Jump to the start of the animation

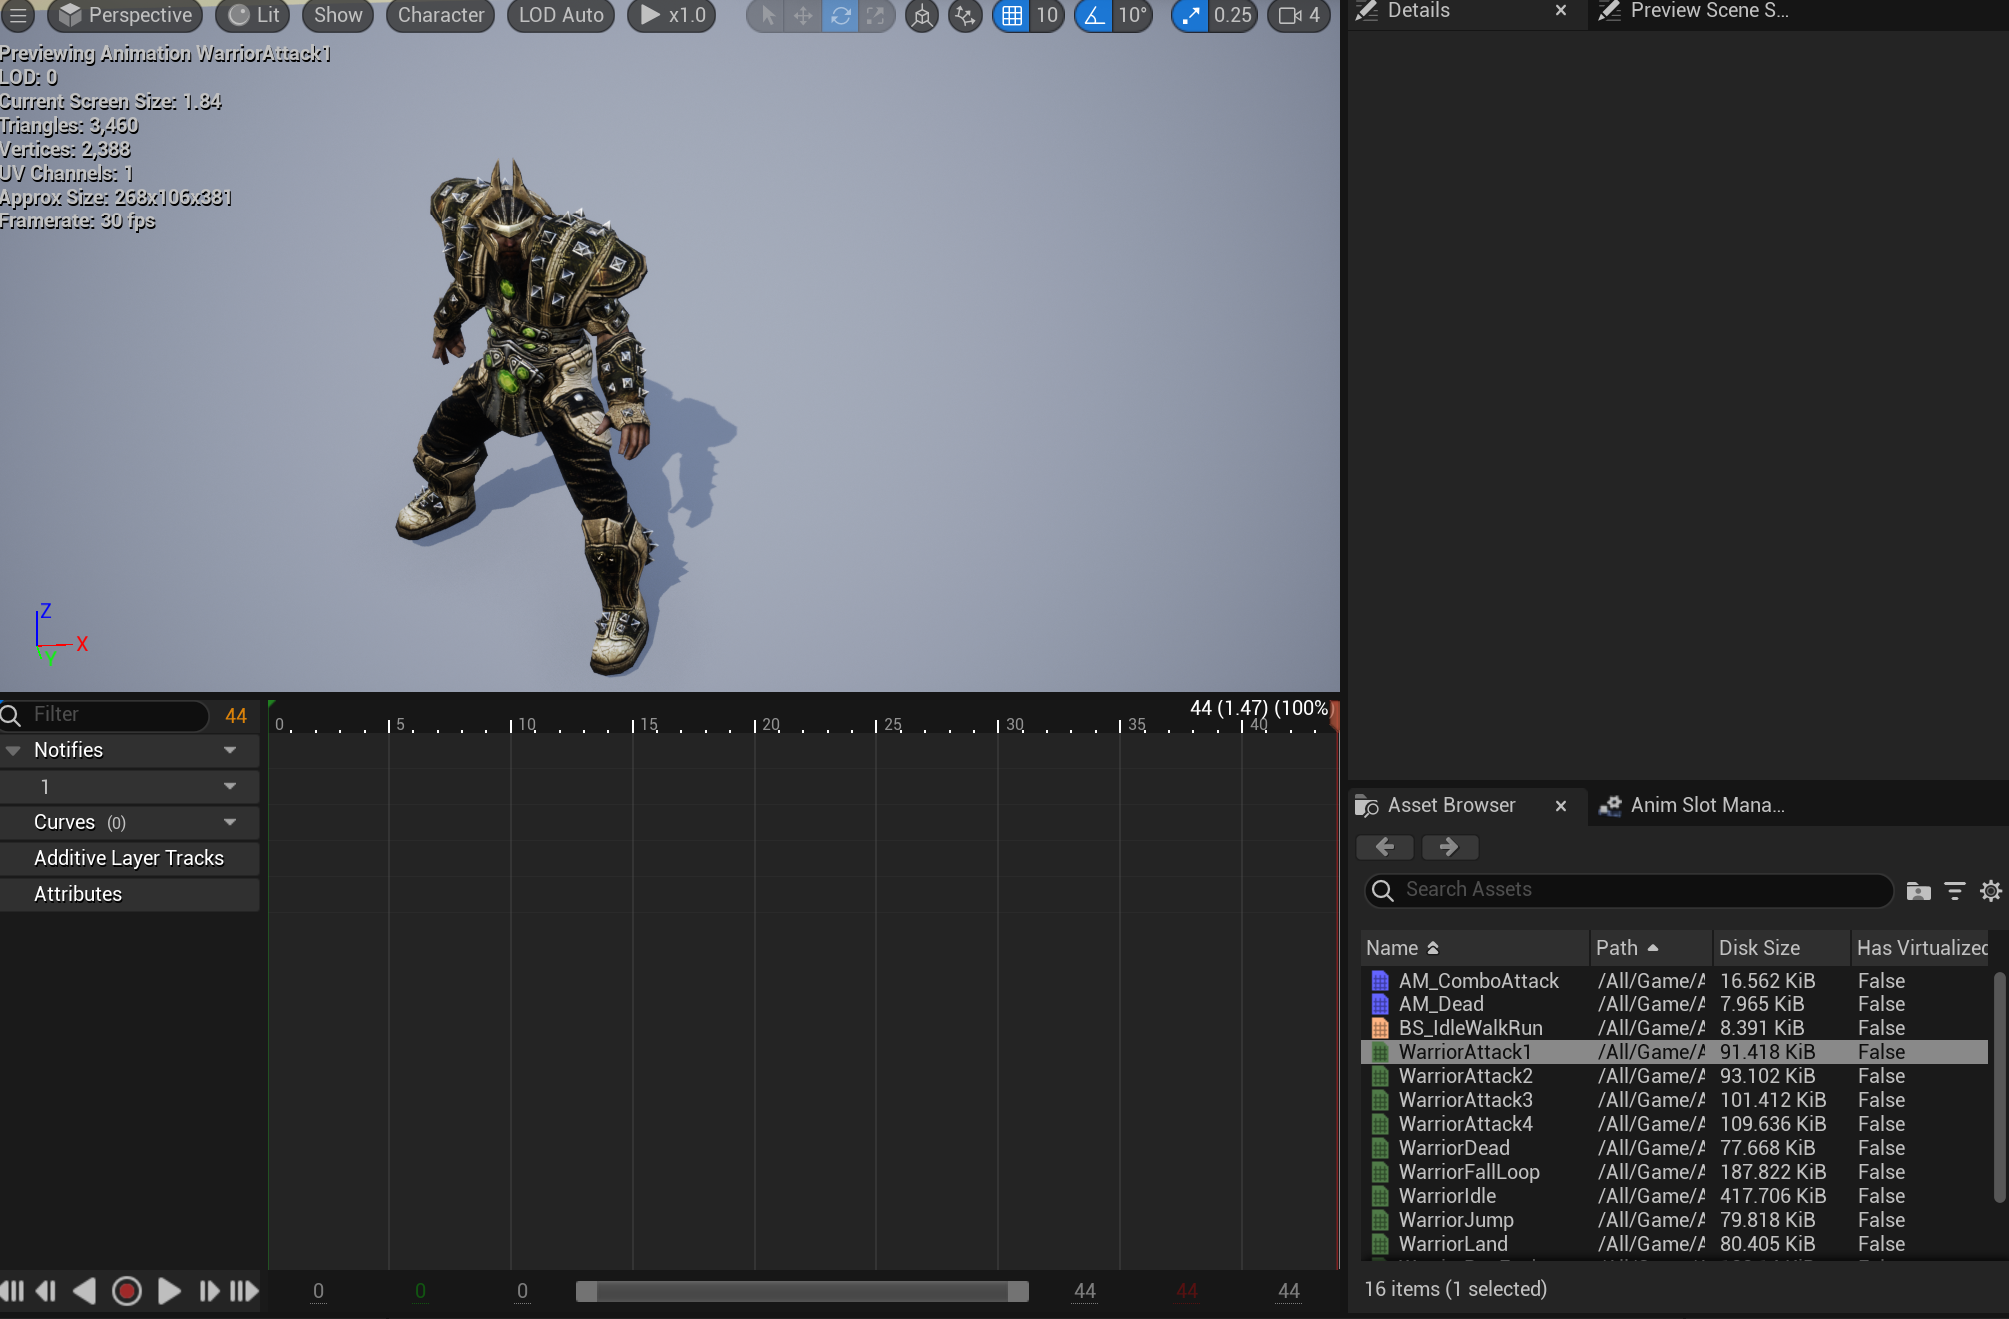tap(13, 1291)
